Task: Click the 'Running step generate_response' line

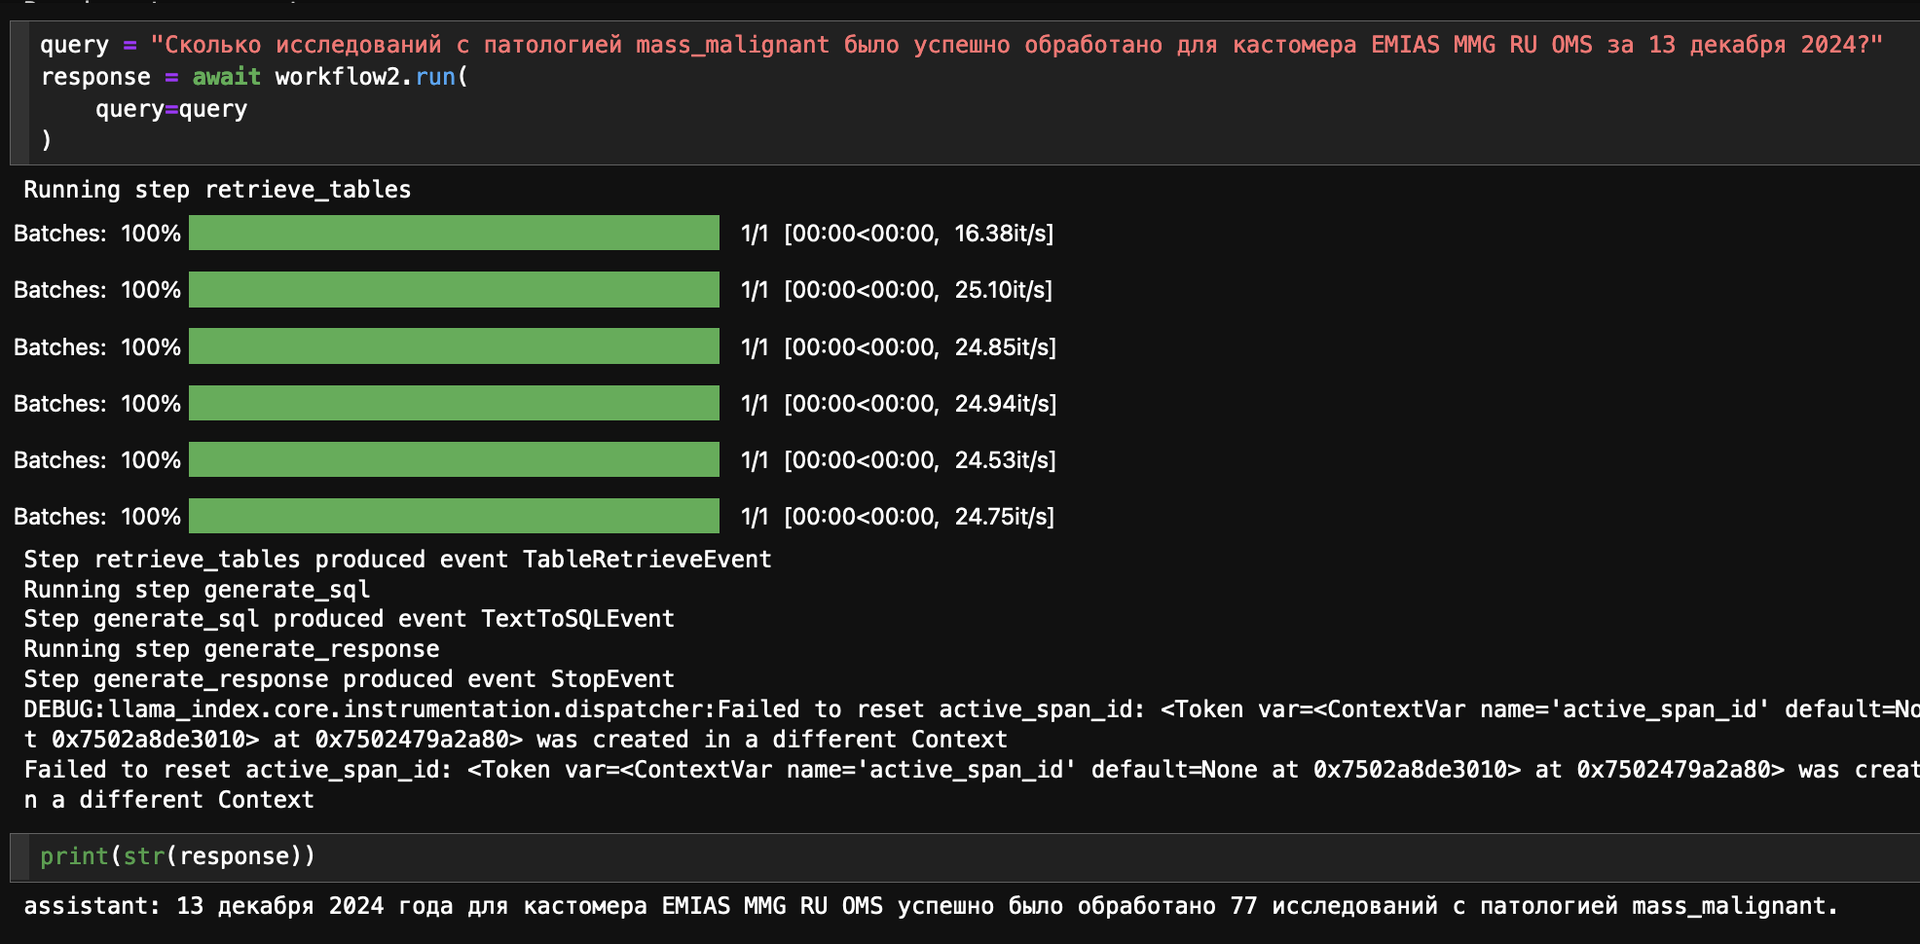Action: [x=231, y=649]
